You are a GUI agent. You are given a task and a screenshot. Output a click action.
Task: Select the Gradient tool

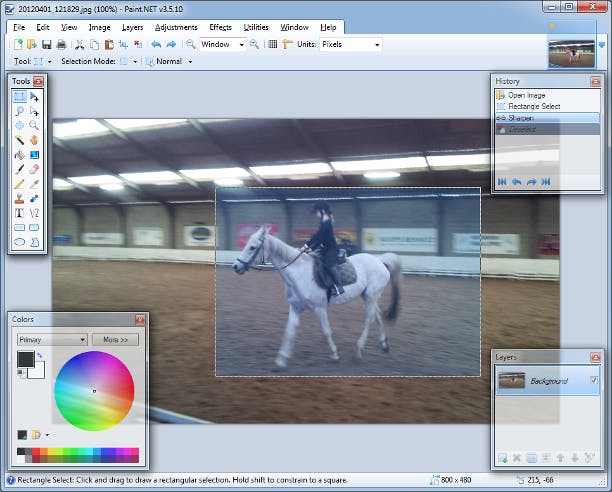tap(34, 155)
